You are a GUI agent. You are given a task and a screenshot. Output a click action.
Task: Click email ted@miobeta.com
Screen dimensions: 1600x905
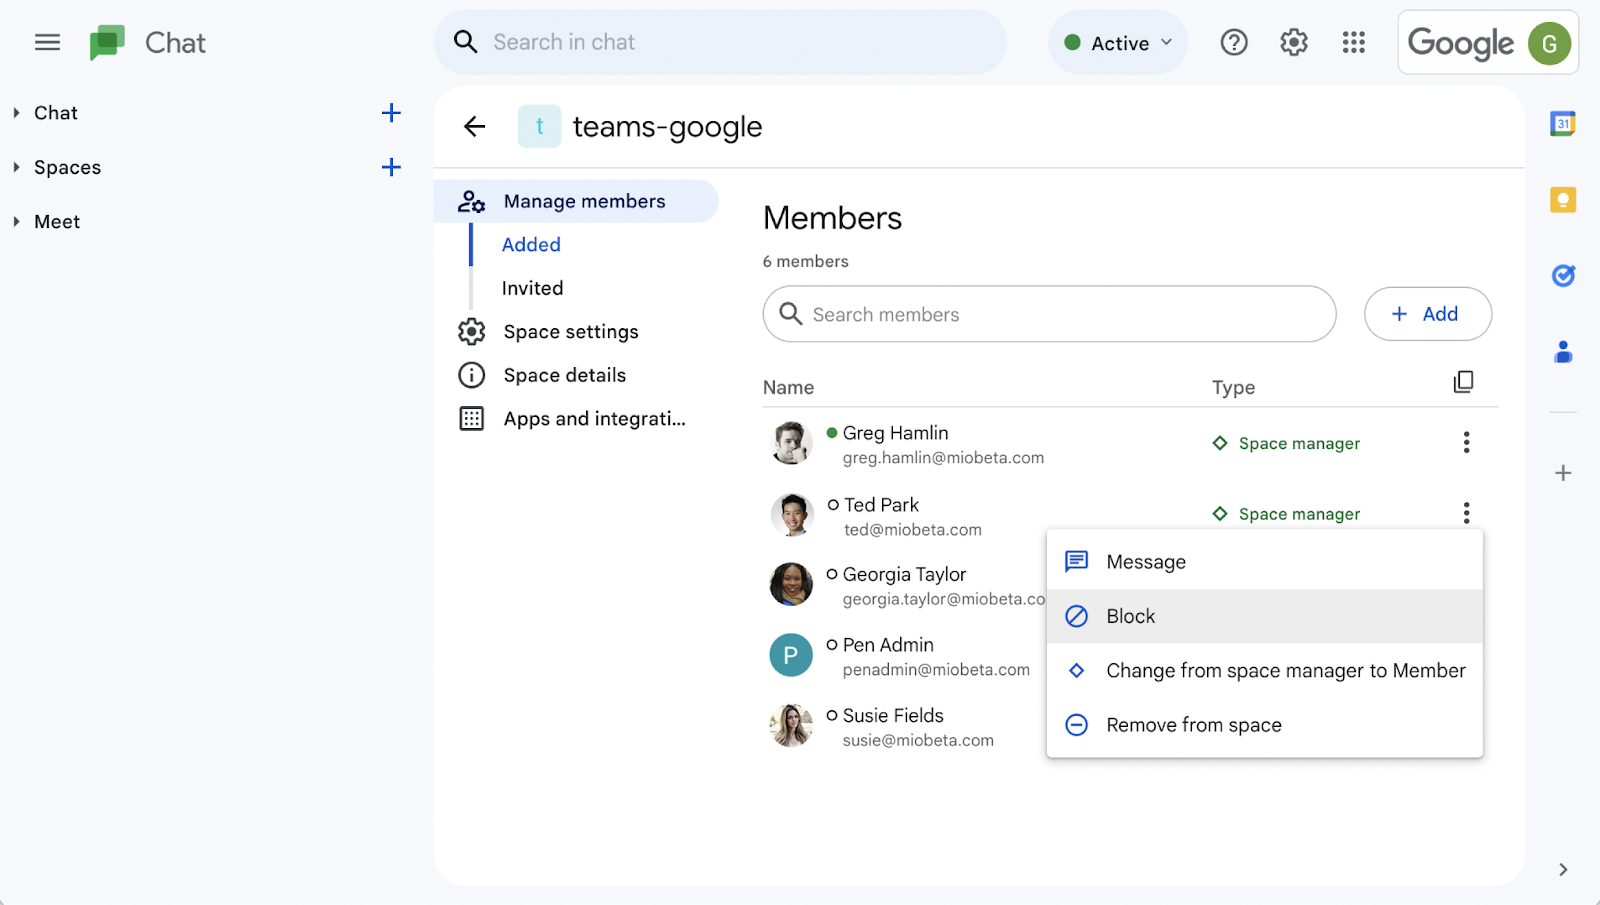[913, 530]
